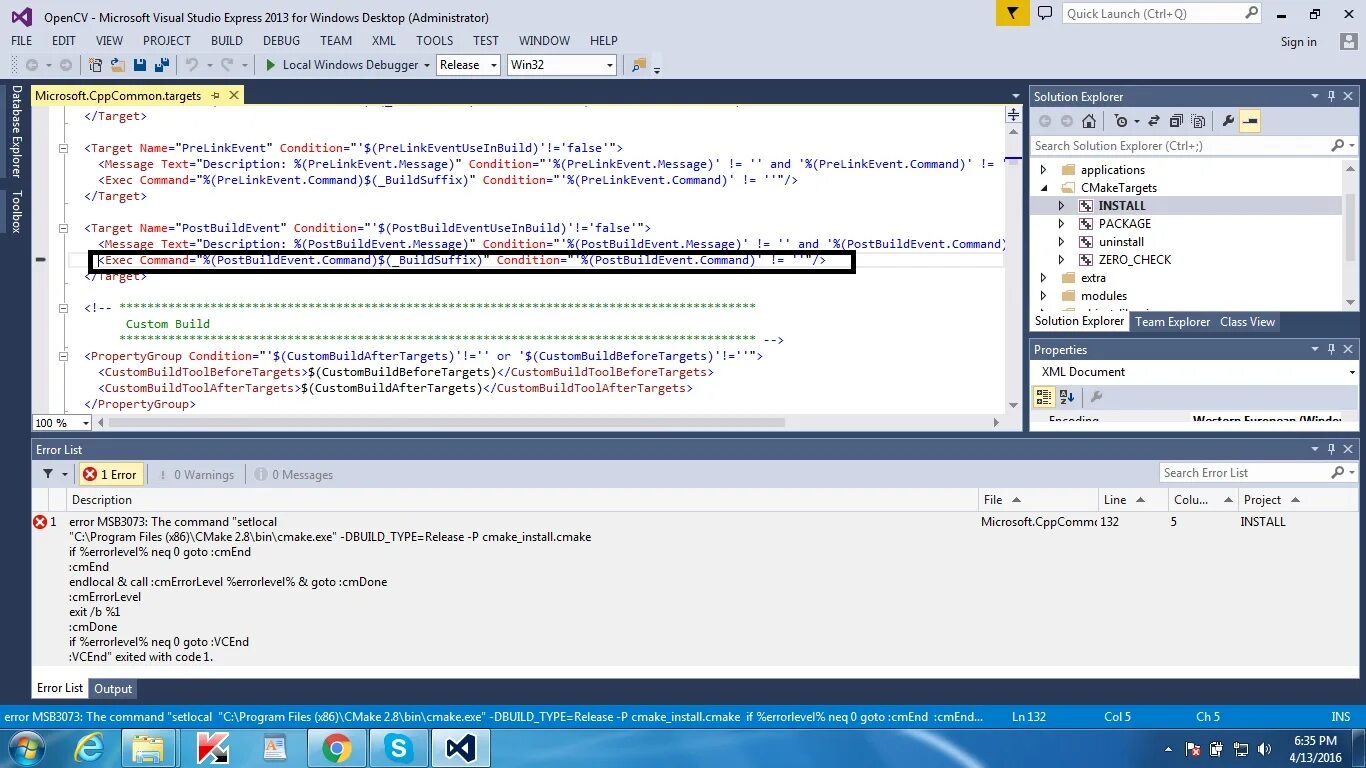Toggle the 0 Messages filter button
The height and width of the screenshot is (768, 1366).
(x=294, y=474)
